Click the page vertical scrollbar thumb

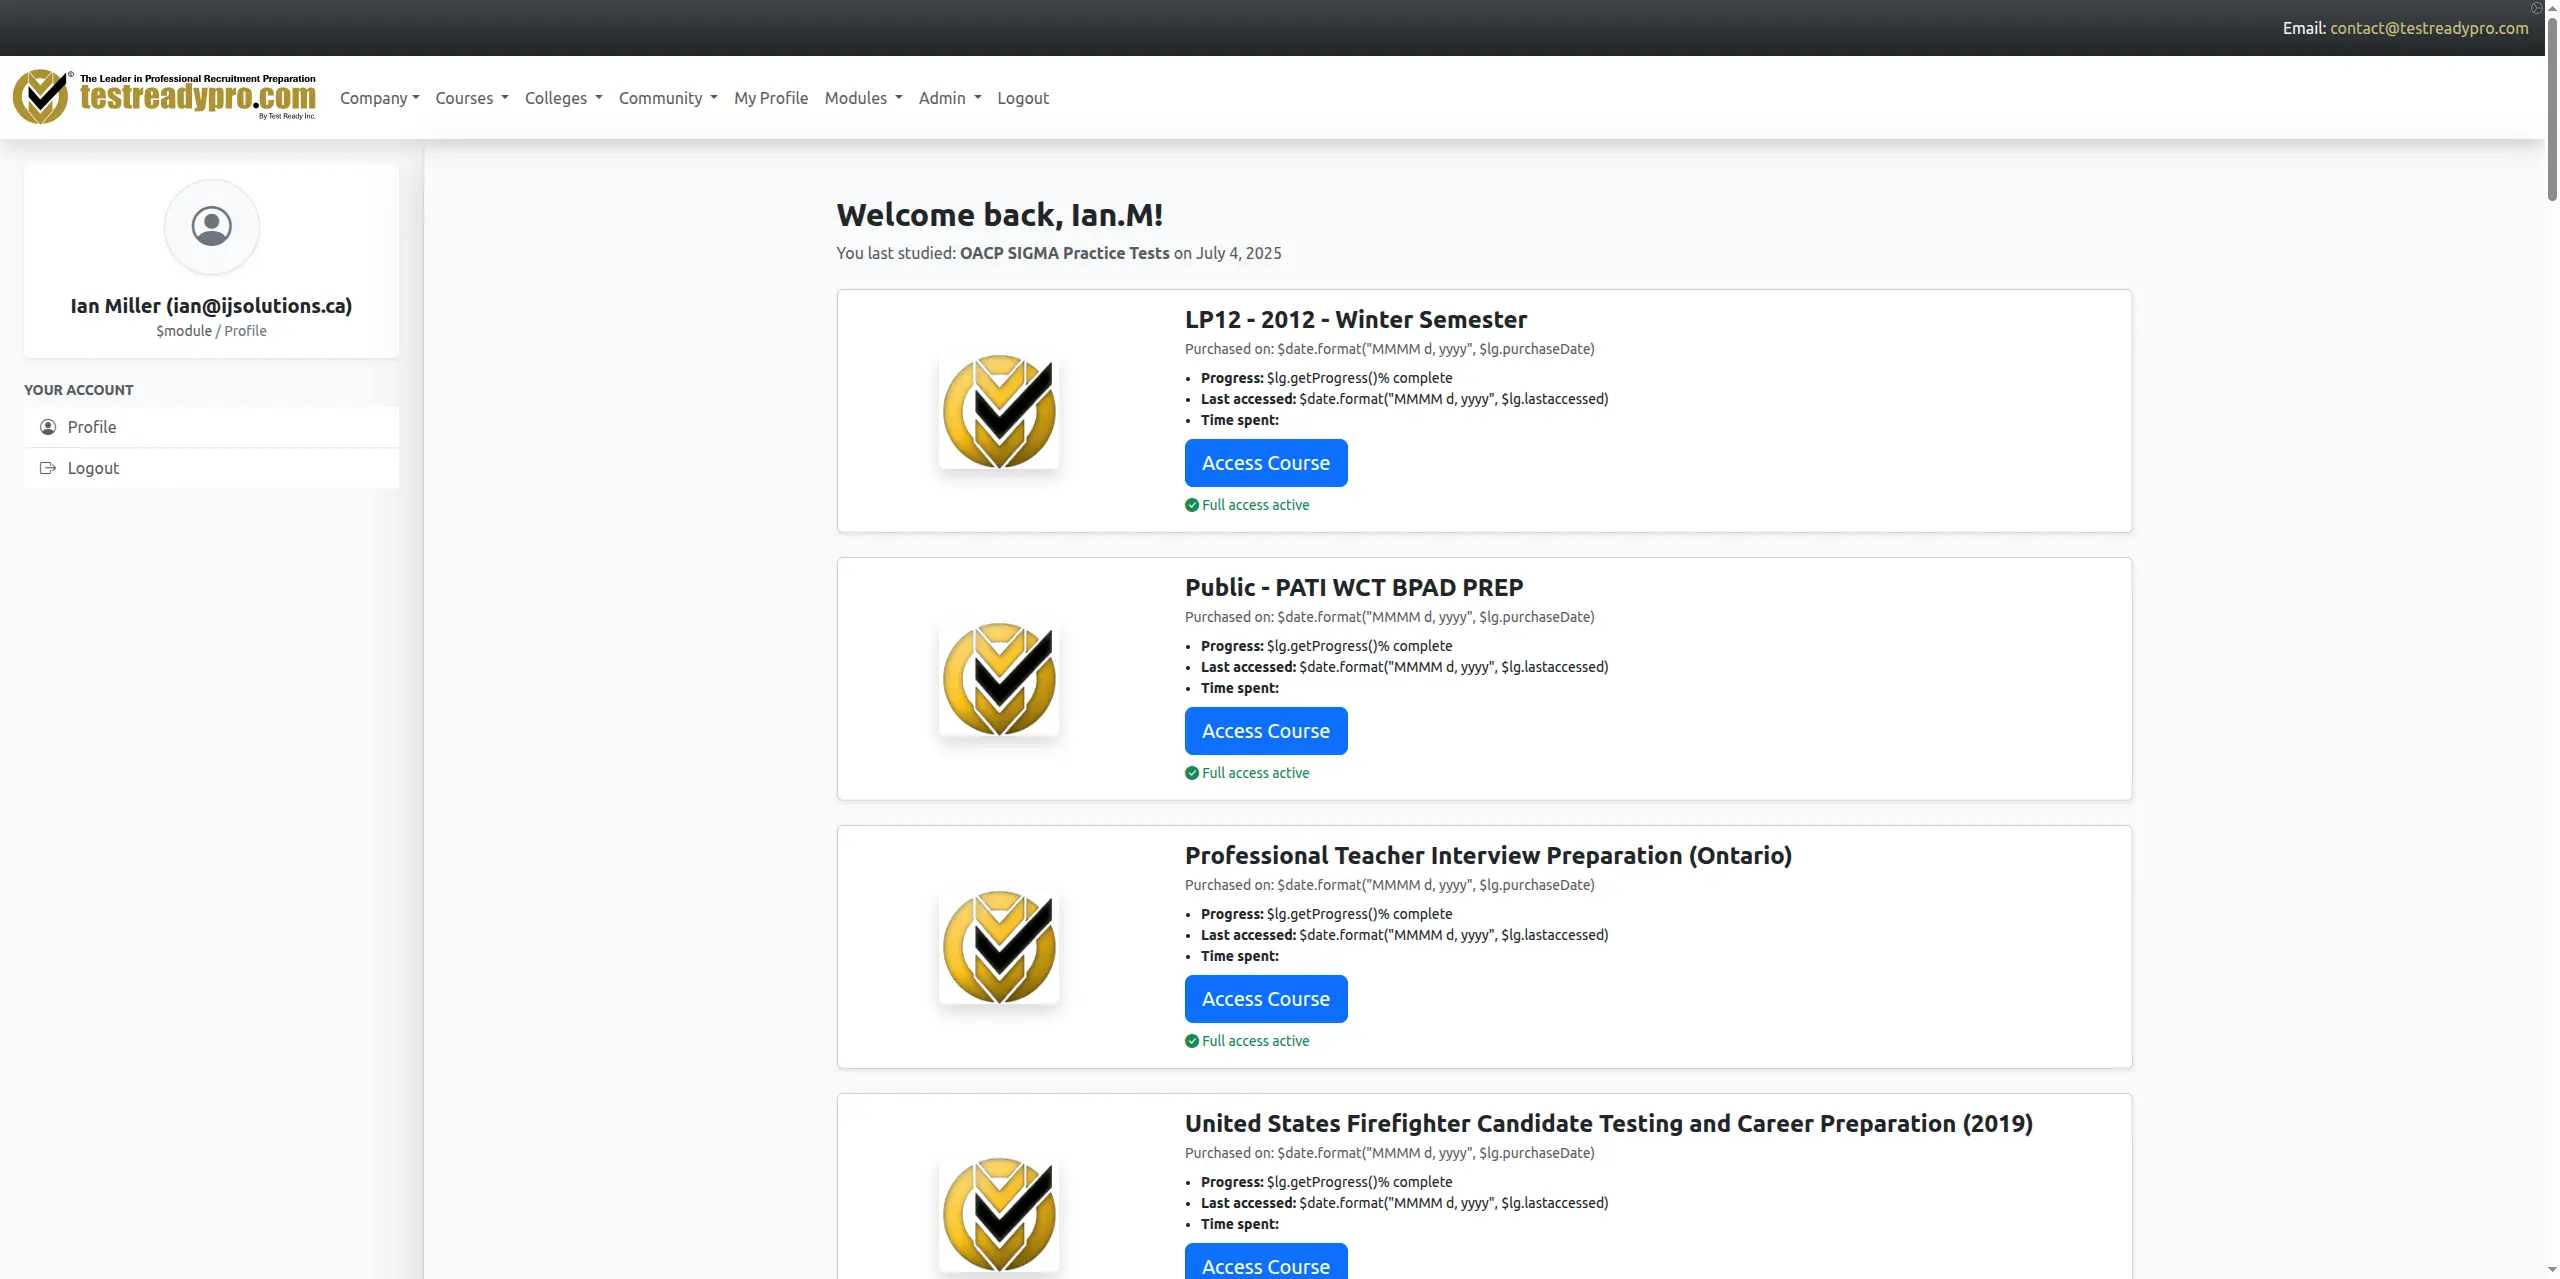(2552, 108)
